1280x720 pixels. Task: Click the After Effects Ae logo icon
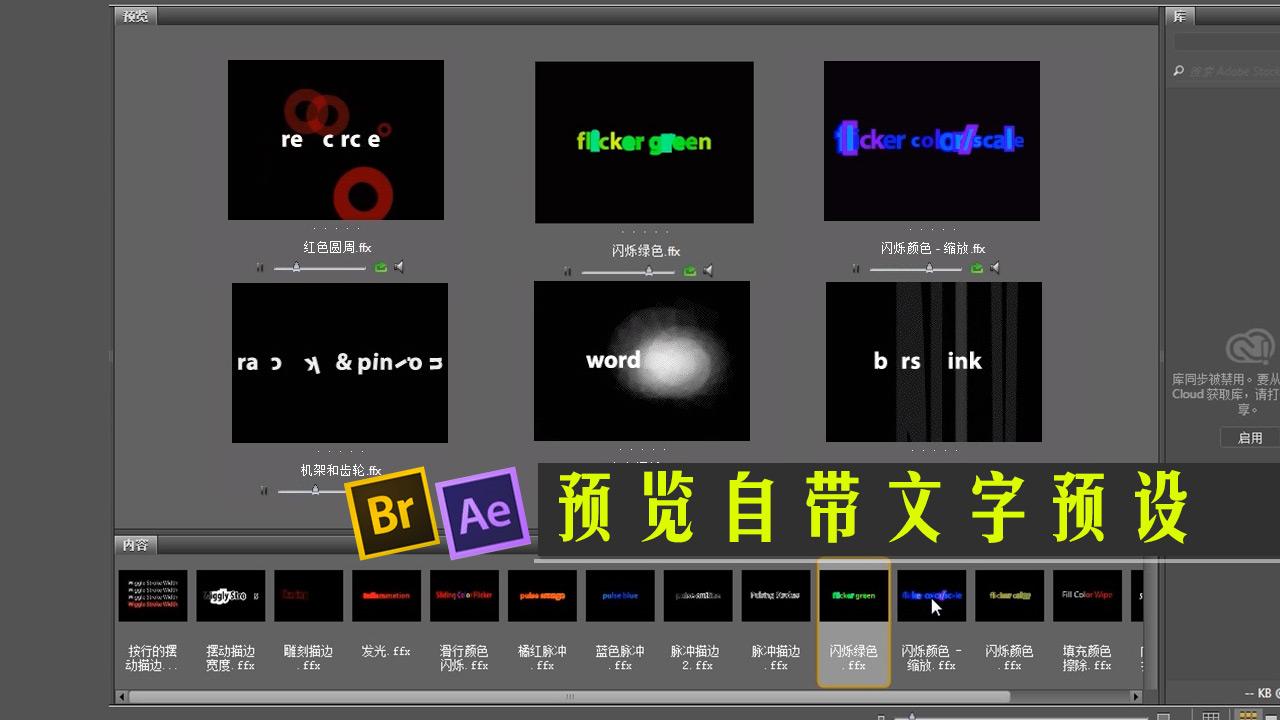483,513
